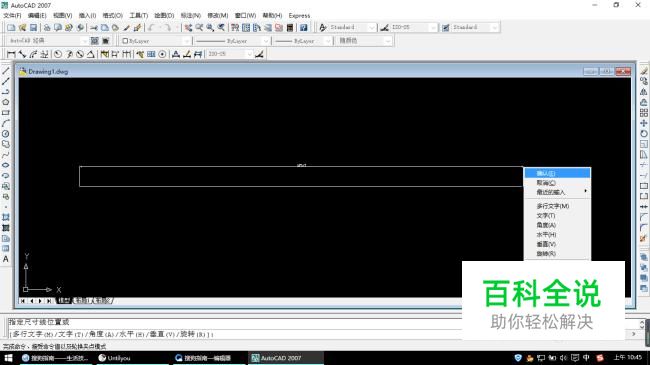650x365 pixels.
Task: Open Help with the question mark icon
Action: tap(304, 27)
